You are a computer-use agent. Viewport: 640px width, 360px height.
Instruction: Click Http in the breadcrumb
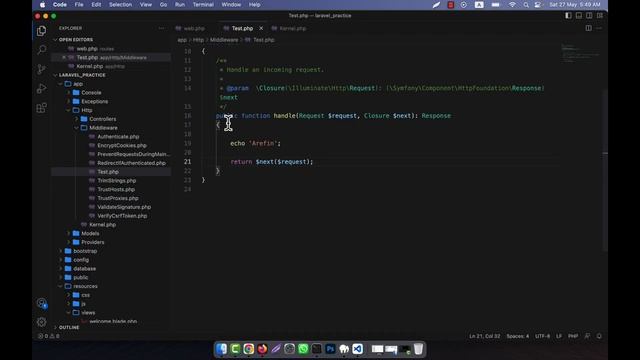point(198,40)
